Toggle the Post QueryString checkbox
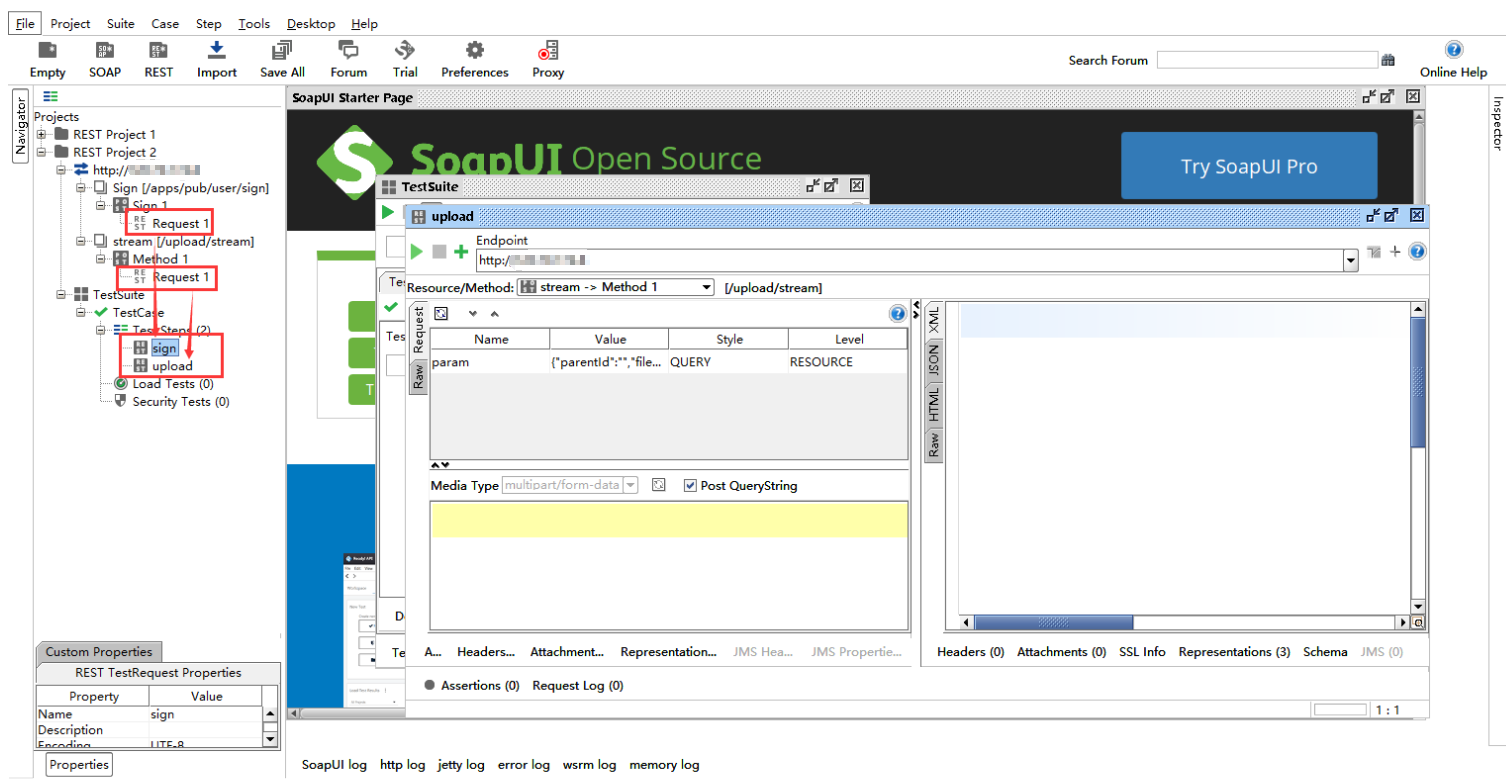This screenshot has width=1508, height=782. click(690, 486)
